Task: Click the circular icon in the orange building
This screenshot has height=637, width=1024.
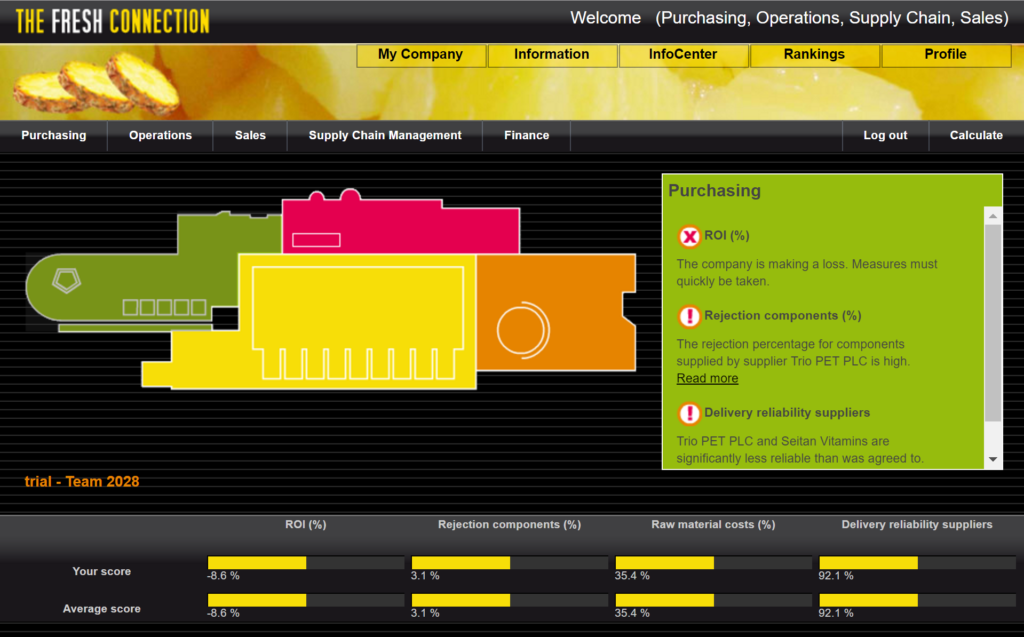Action: 523,327
